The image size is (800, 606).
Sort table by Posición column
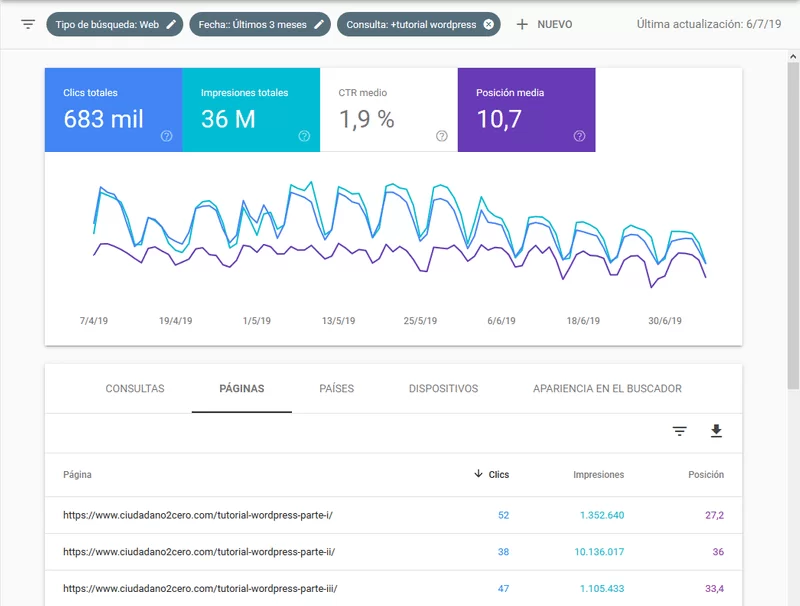click(706, 474)
